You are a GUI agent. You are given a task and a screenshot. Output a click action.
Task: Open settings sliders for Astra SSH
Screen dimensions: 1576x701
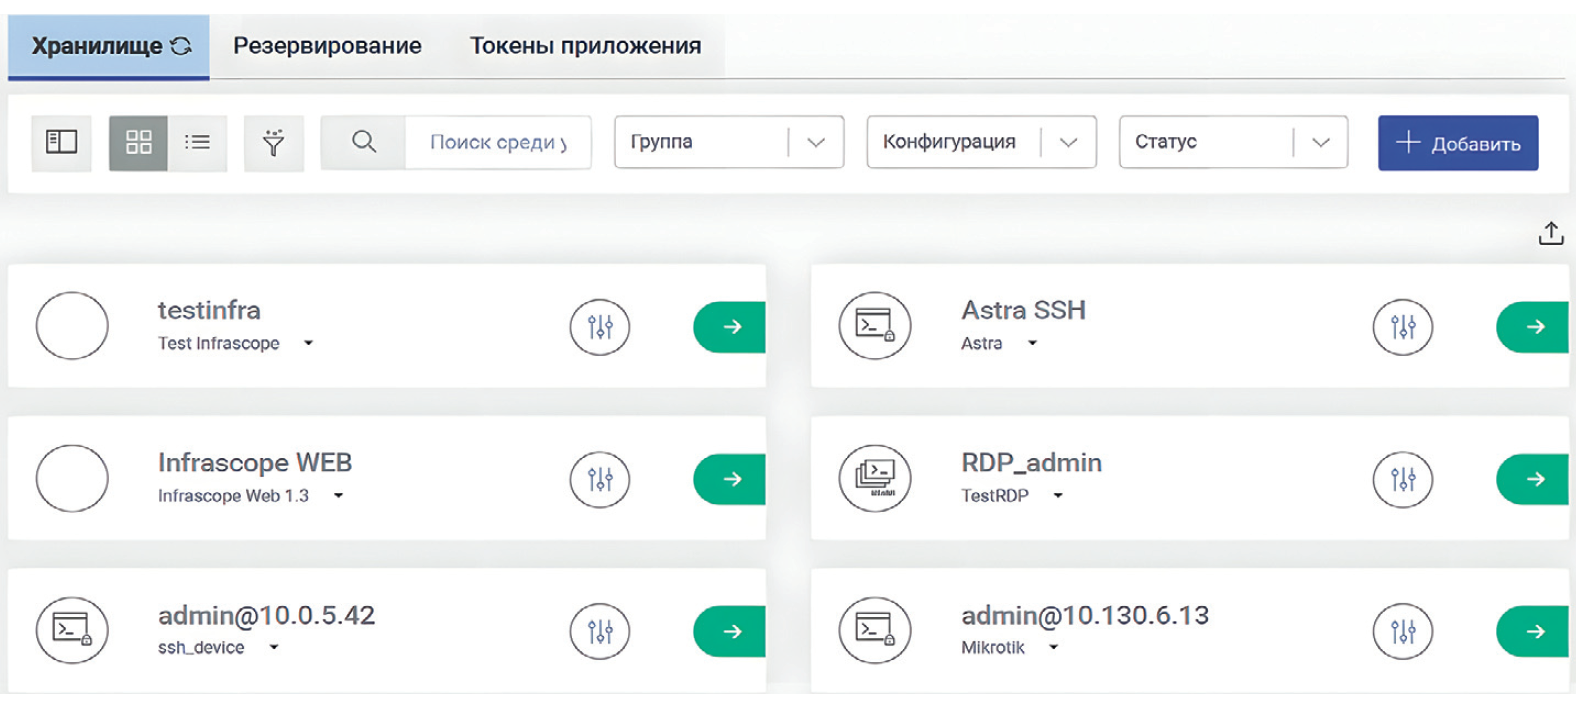[x=1402, y=327]
